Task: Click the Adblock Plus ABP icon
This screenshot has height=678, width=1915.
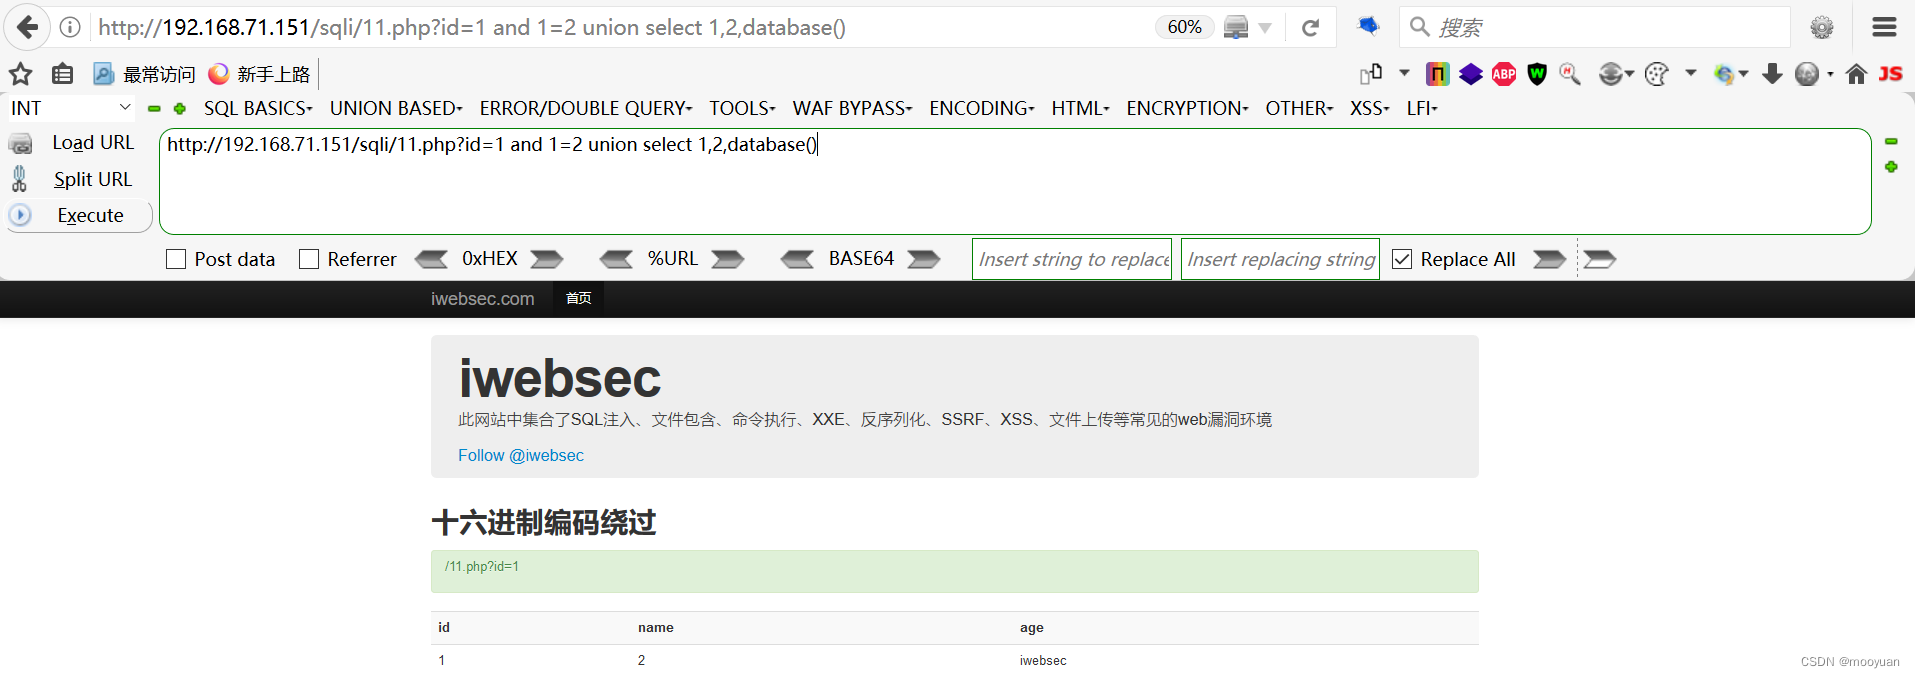Action: click(x=1504, y=74)
